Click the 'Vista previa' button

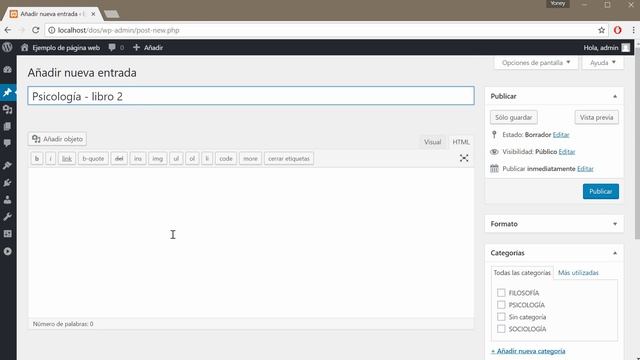(x=596, y=118)
